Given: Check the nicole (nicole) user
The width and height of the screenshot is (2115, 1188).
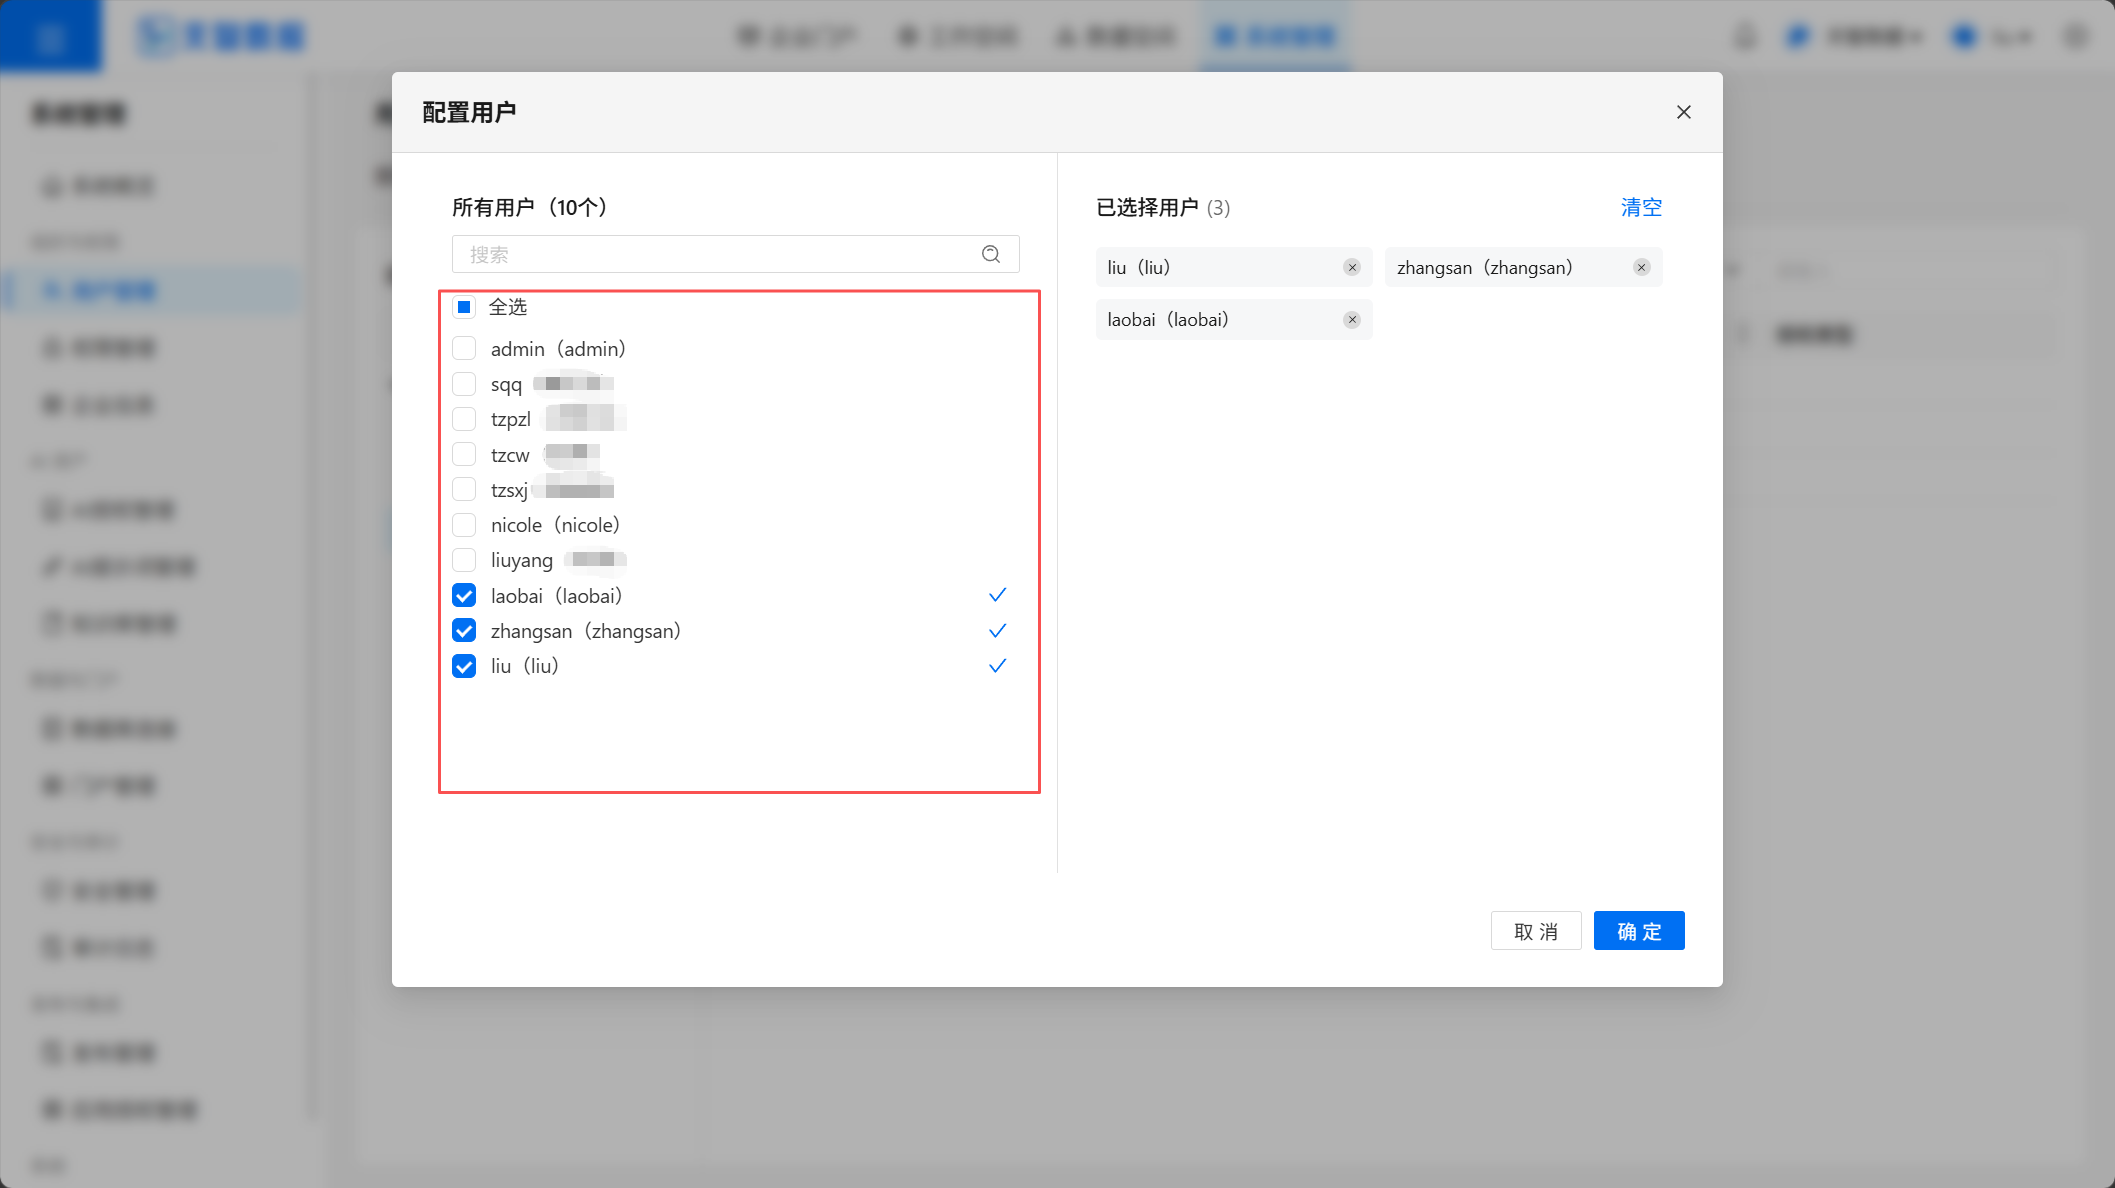Looking at the screenshot, I should click(x=464, y=525).
